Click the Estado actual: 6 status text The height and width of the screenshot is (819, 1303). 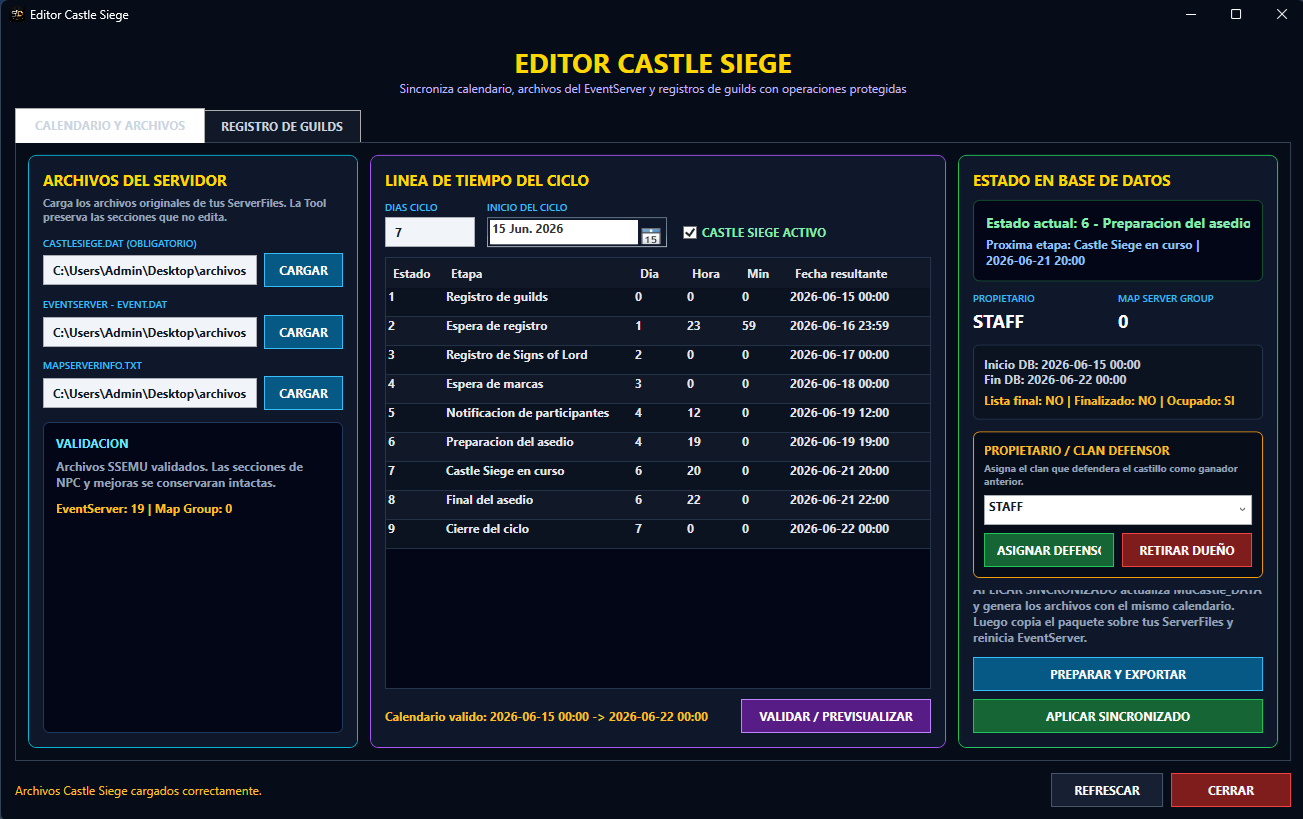1118,223
